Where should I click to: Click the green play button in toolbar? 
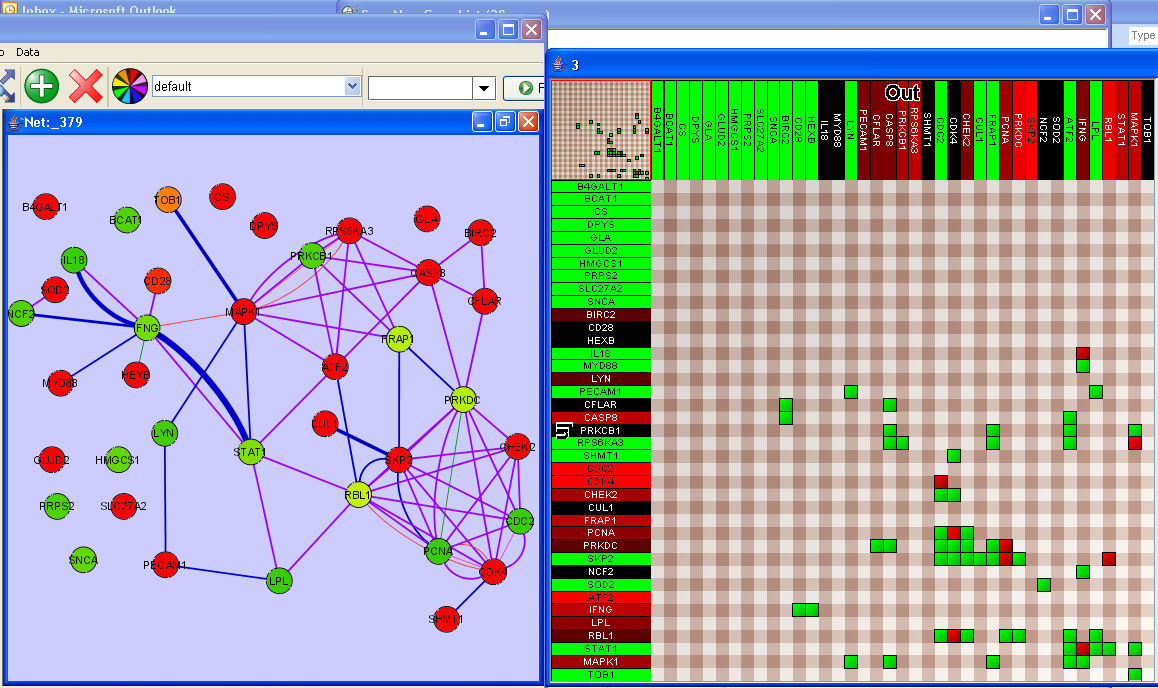[525, 88]
